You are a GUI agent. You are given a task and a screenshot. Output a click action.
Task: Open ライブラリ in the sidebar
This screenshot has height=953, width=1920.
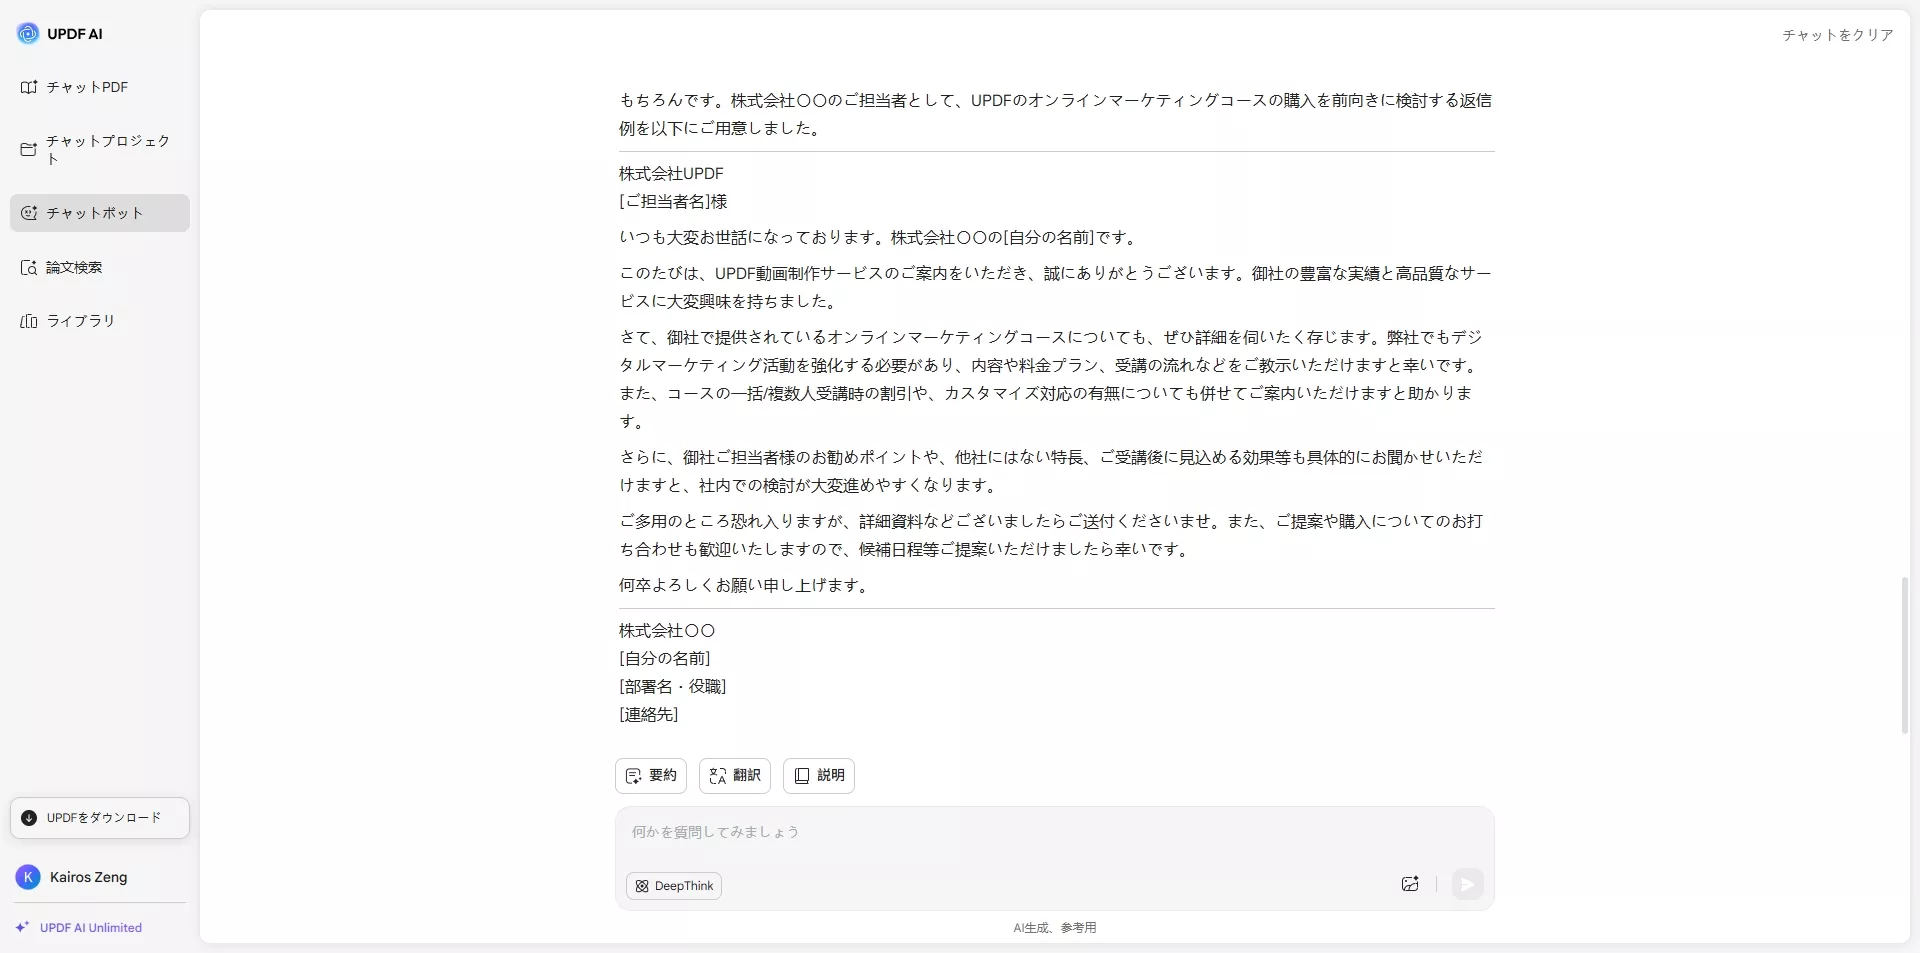click(99, 321)
